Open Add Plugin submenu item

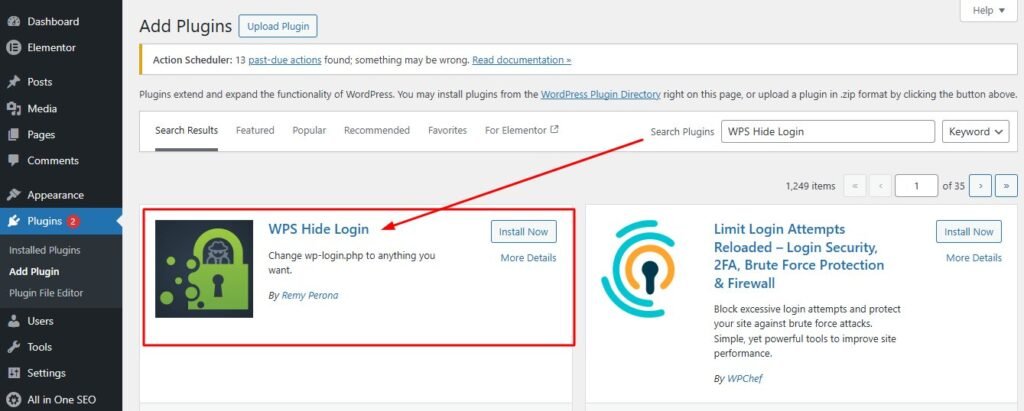pos(34,271)
